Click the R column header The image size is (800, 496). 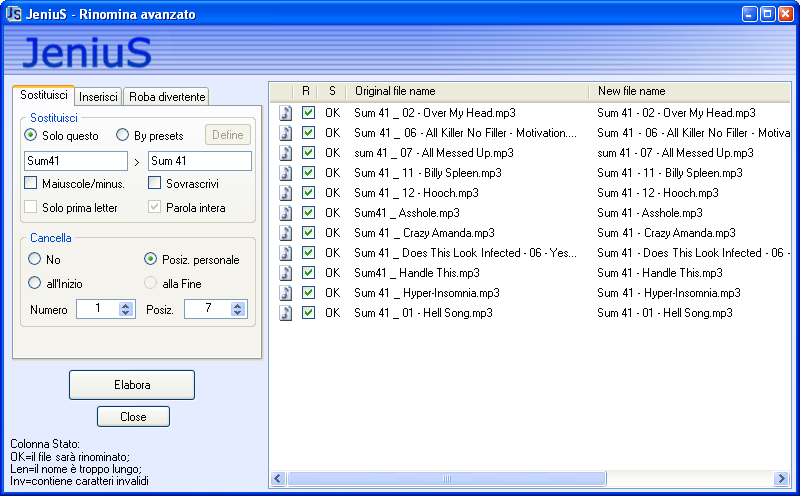click(306, 91)
